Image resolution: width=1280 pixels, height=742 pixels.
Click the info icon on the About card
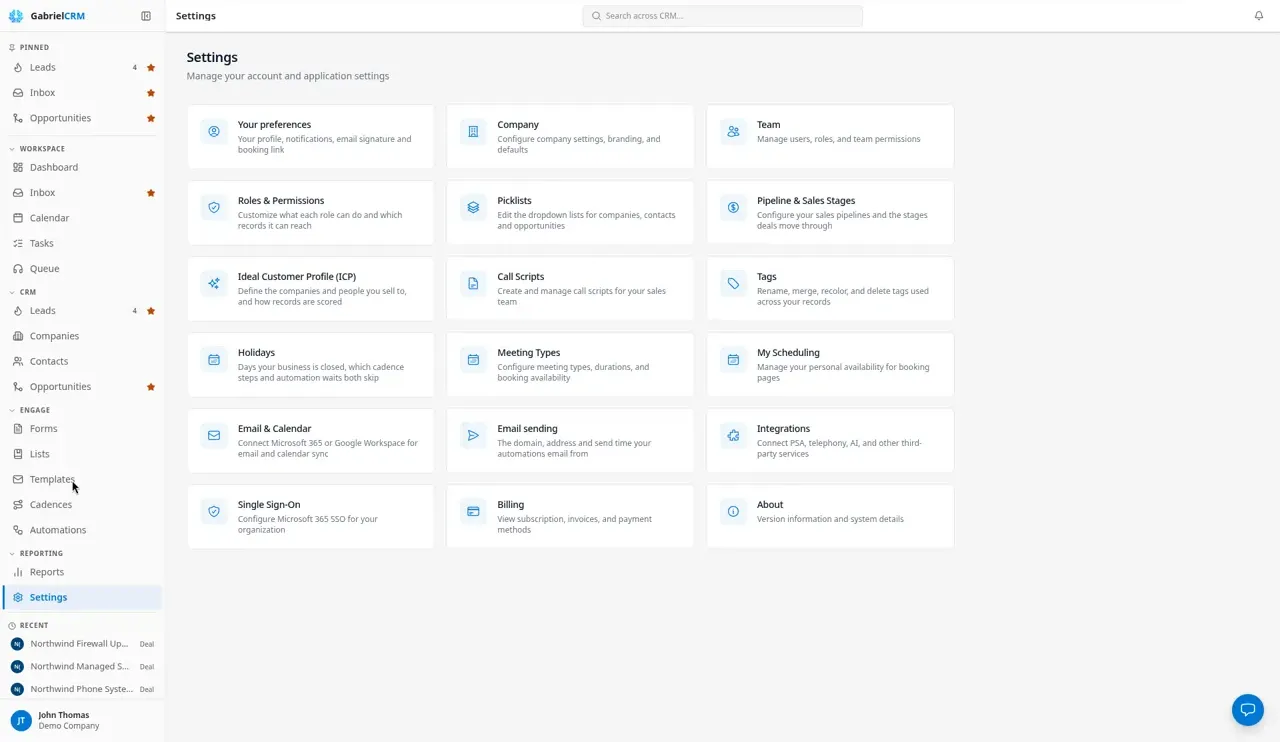tap(733, 511)
